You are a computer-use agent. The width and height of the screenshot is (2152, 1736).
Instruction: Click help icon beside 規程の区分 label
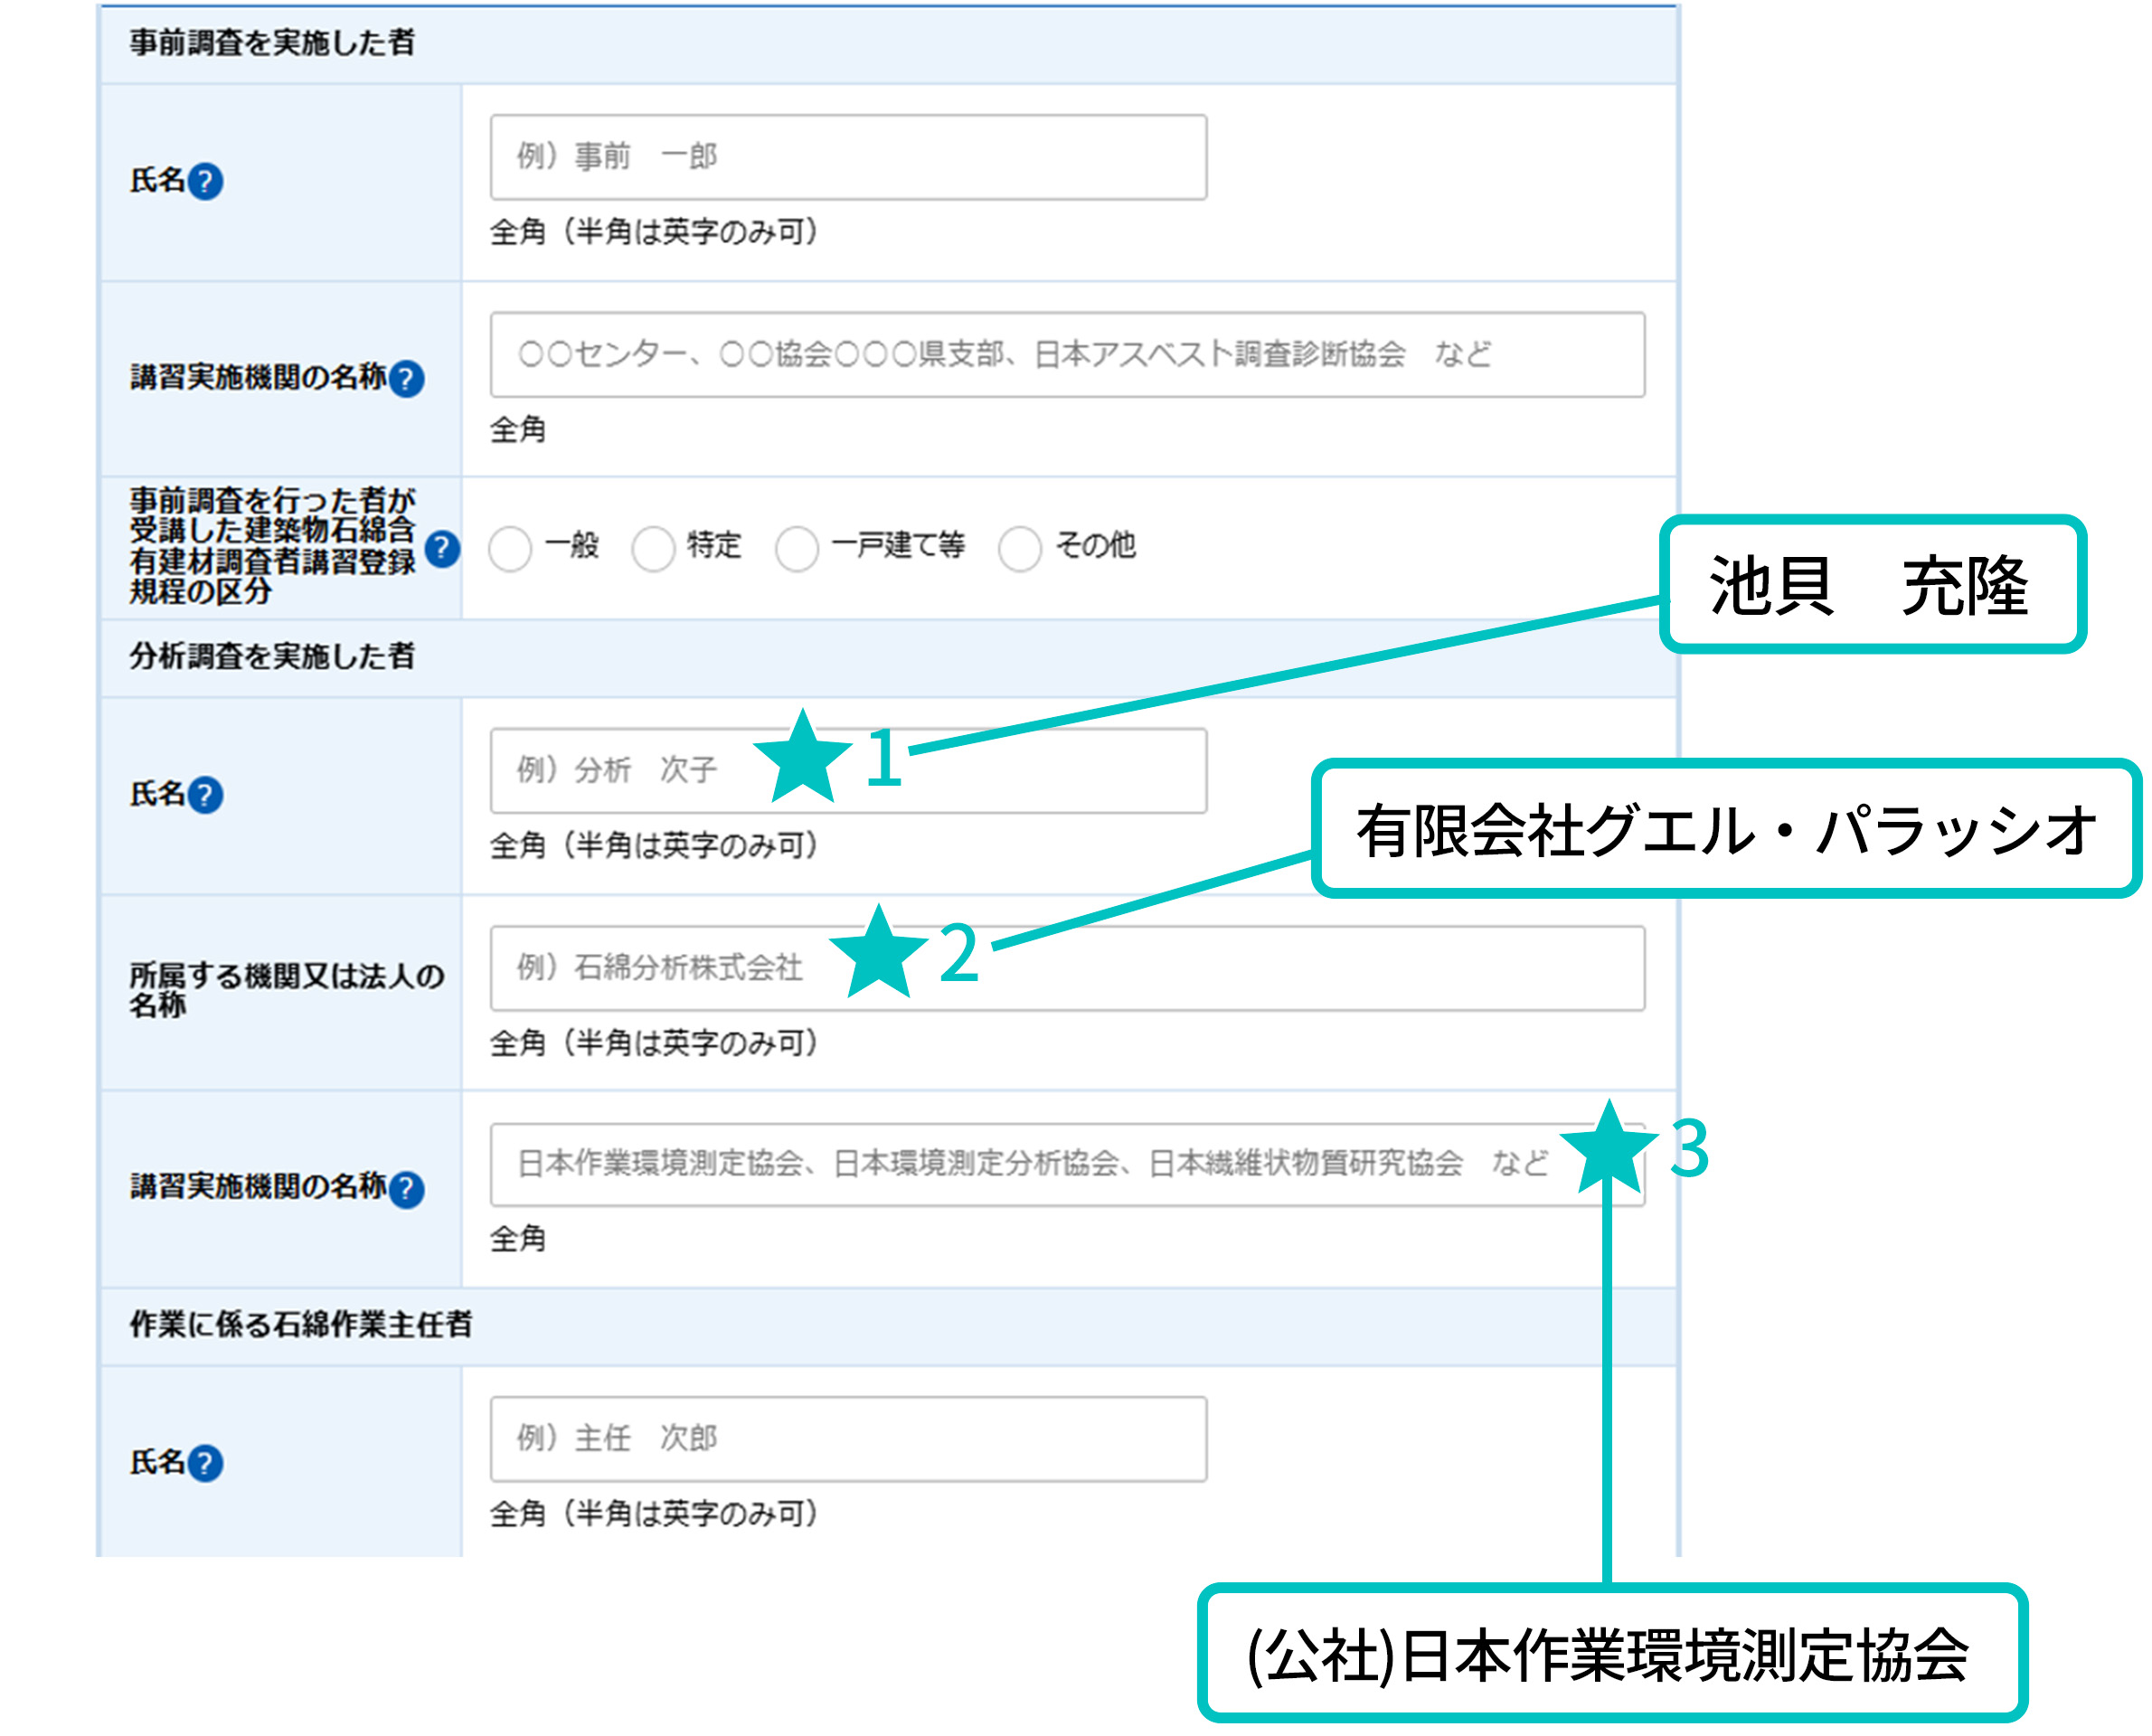point(442,548)
